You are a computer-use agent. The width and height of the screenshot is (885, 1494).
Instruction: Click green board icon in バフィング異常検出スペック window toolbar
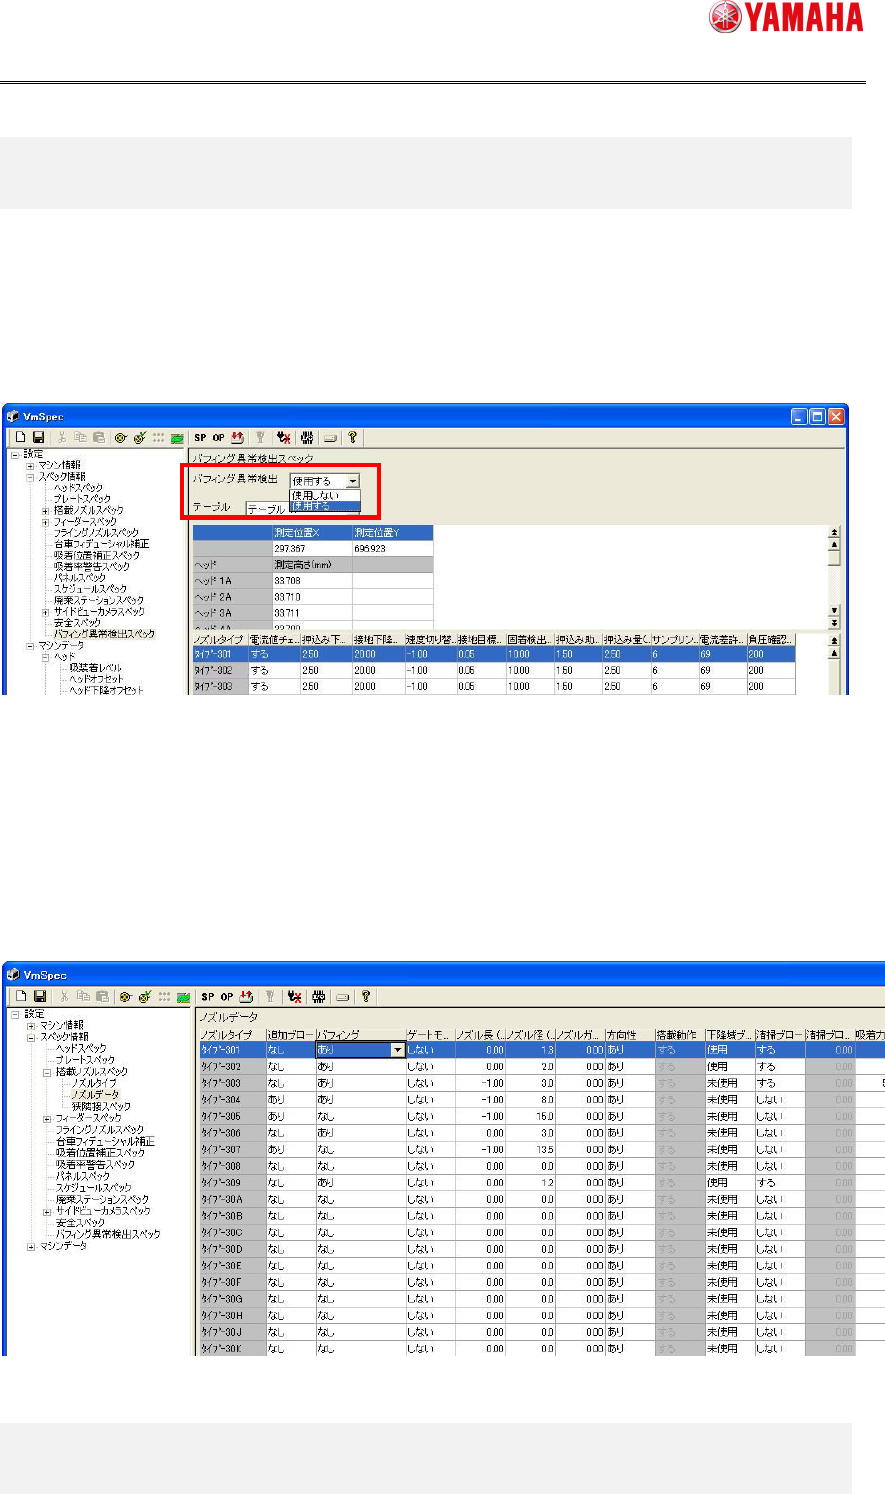coord(177,438)
